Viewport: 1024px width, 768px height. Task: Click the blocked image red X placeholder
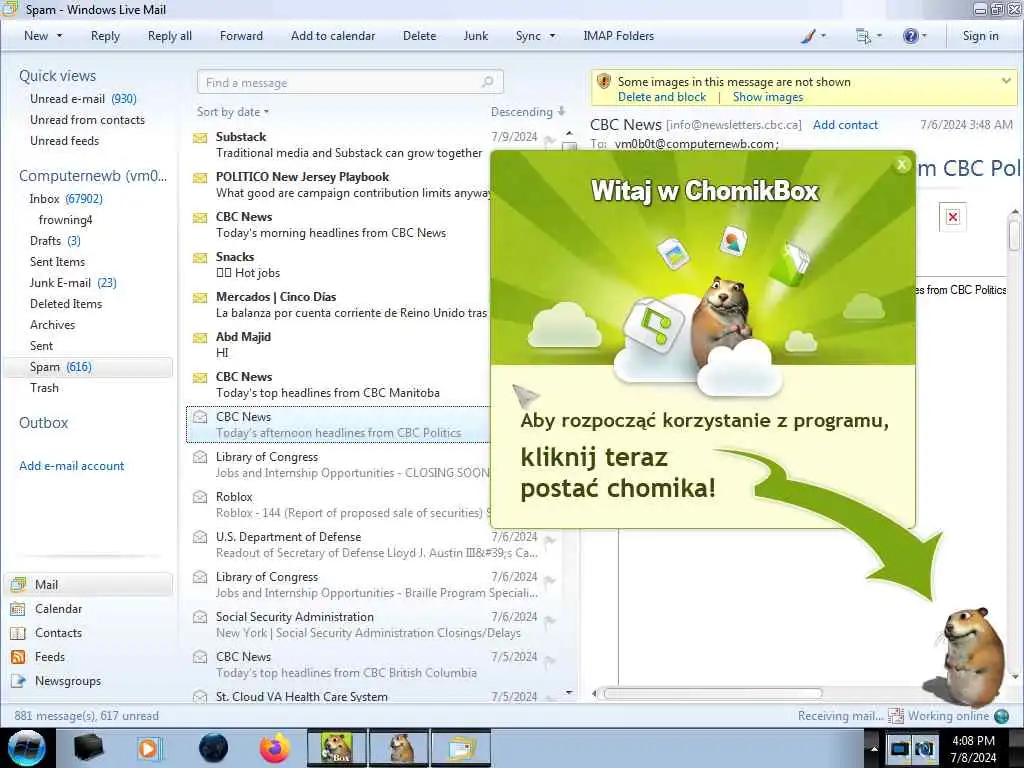pyautogui.click(x=953, y=217)
